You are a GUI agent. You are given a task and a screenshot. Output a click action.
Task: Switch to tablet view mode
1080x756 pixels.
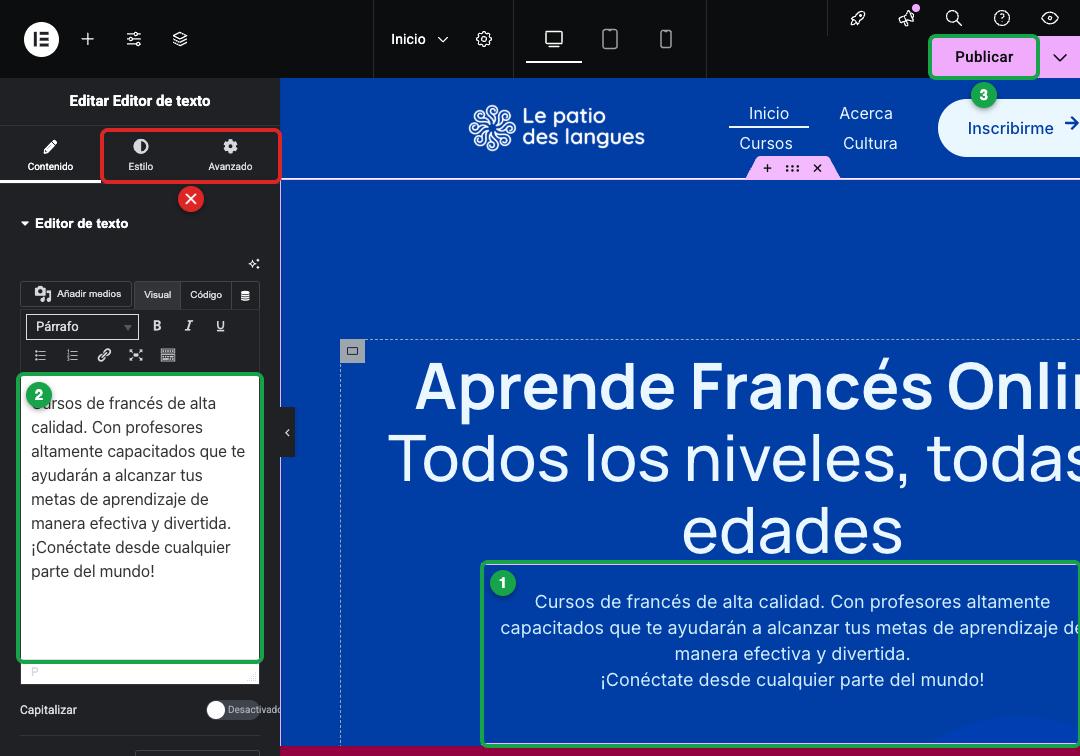(610, 39)
